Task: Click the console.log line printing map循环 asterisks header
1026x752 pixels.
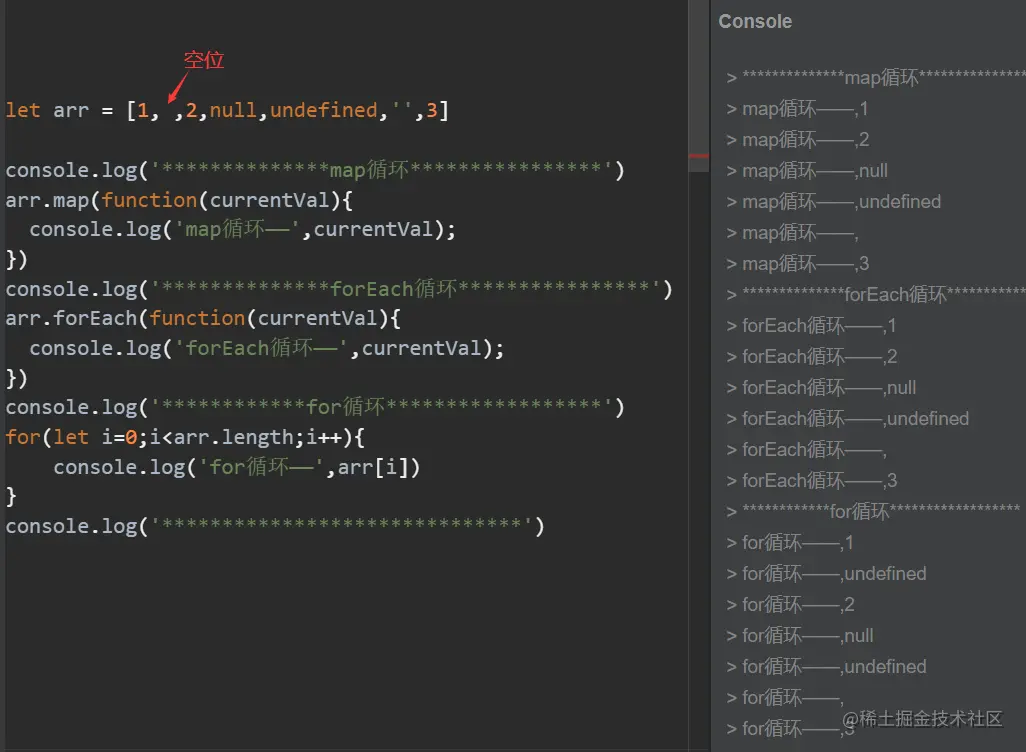Action: 315,170
